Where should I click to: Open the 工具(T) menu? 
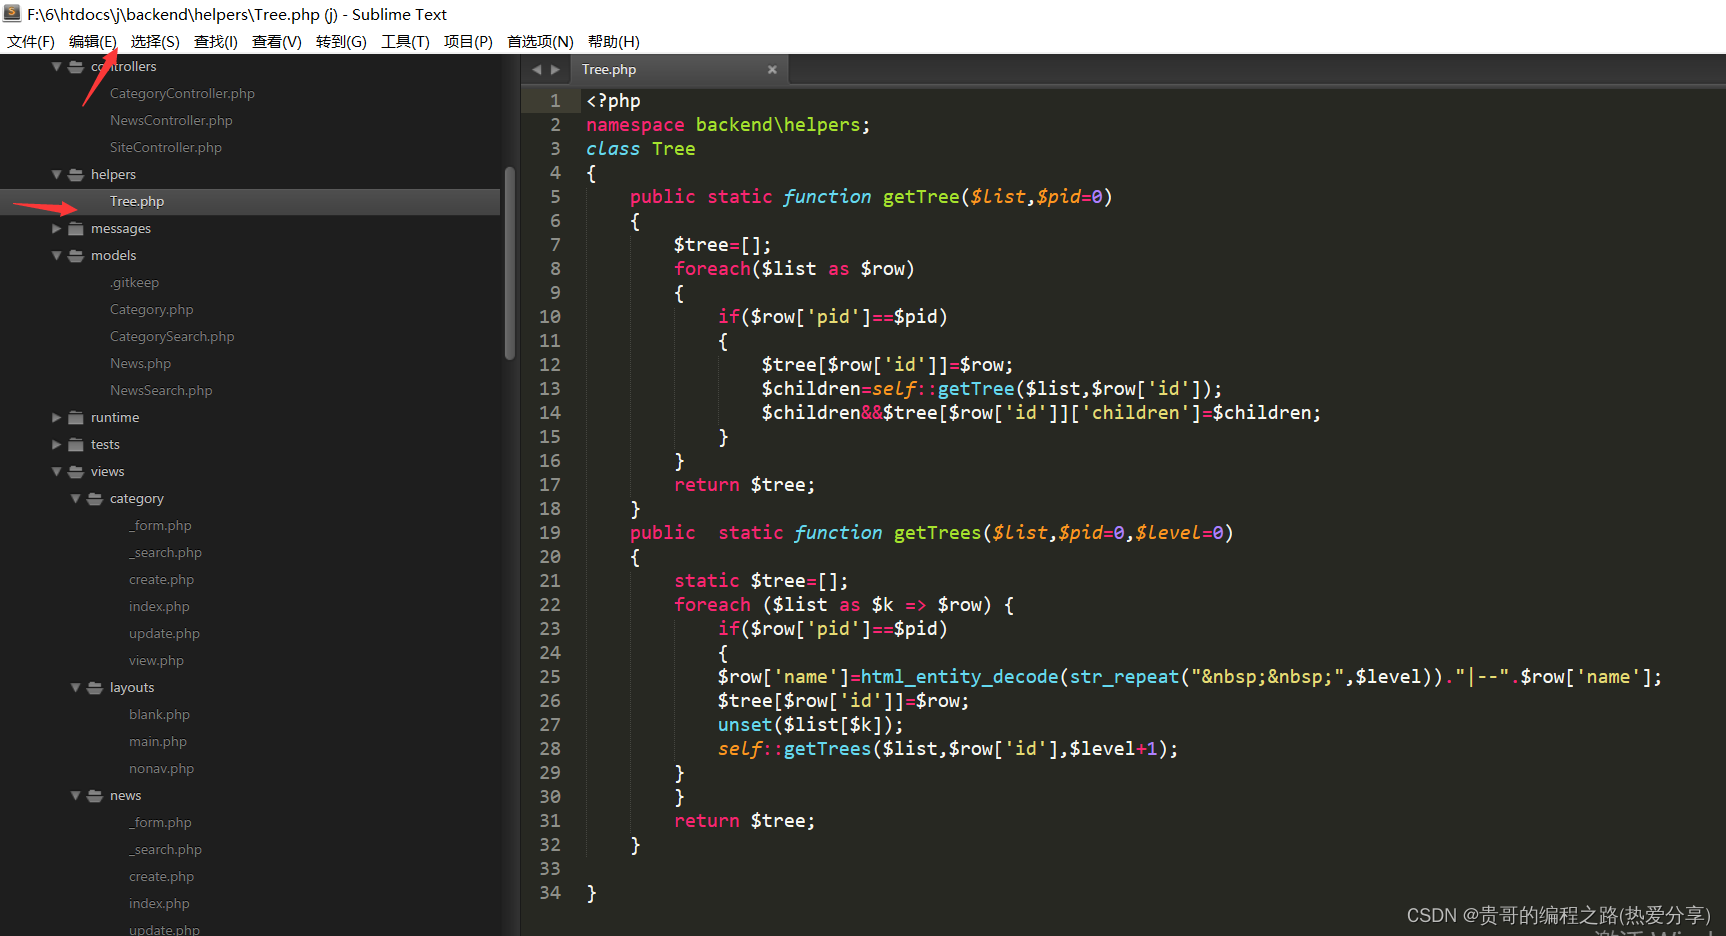[x=405, y=42]
